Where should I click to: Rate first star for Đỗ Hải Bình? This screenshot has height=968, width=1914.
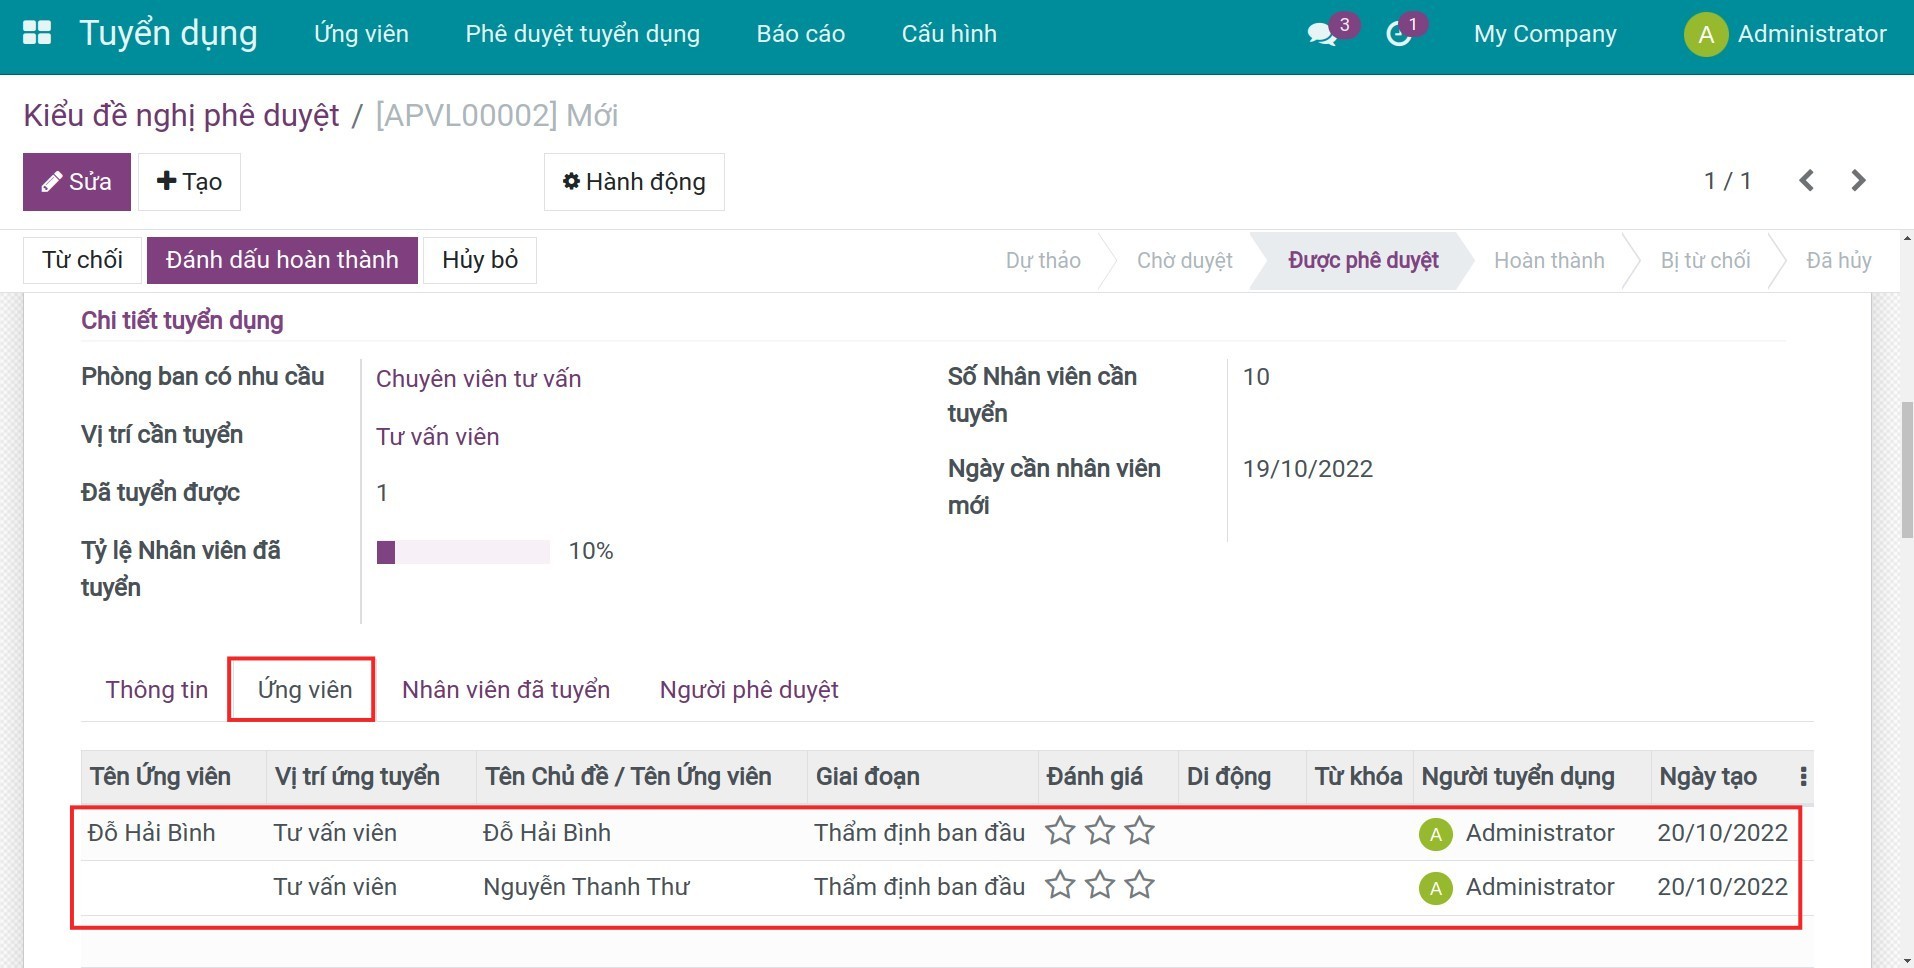[x=1060, y=831]
